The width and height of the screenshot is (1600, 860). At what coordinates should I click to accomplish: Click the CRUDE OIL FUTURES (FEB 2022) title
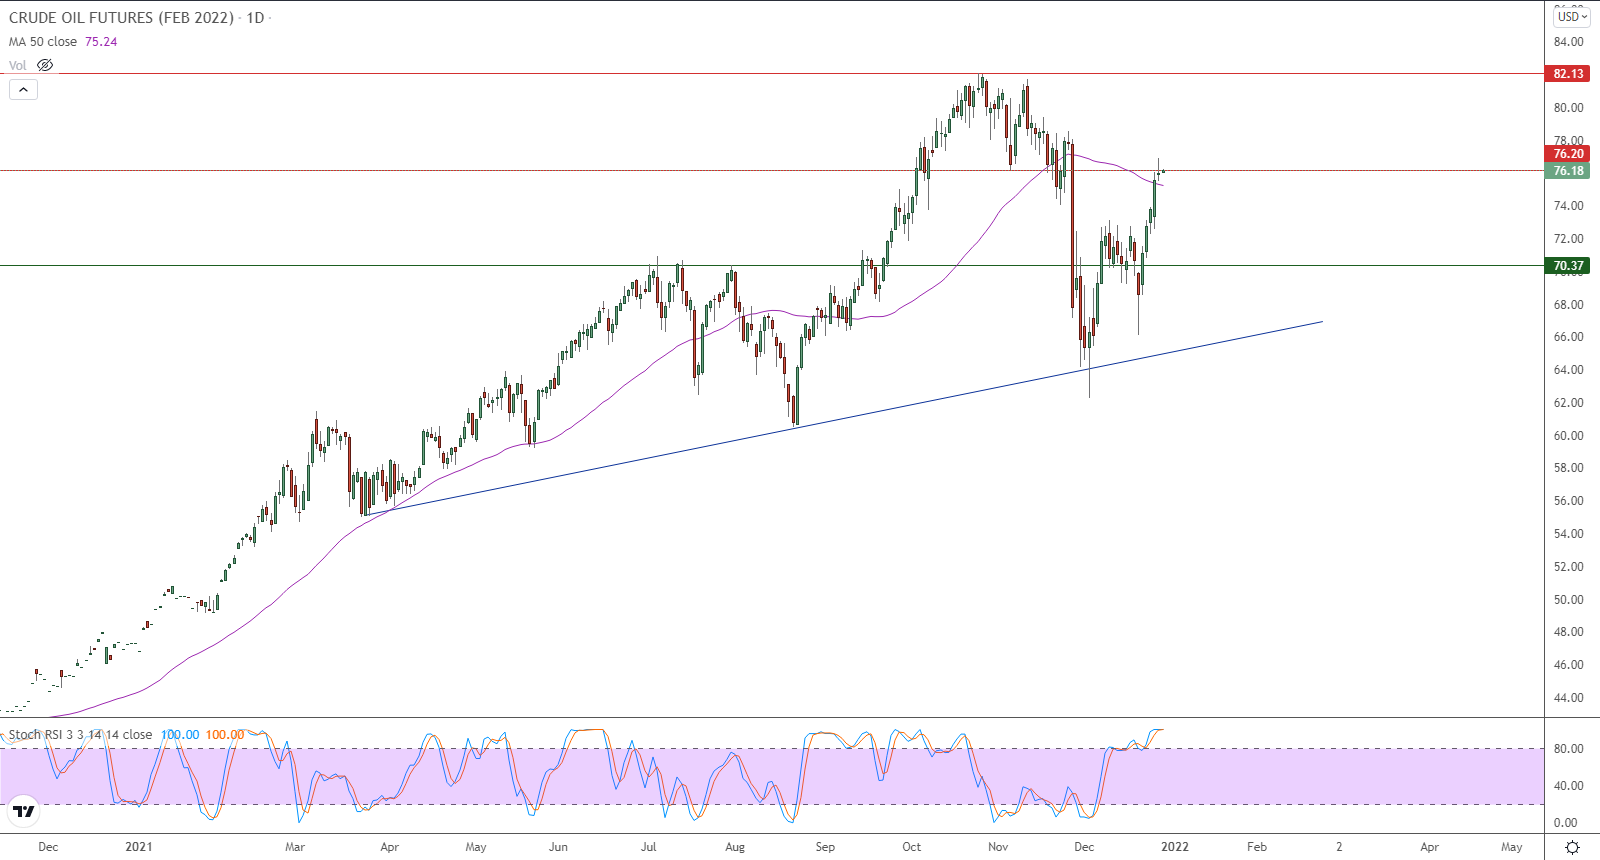(x=121, y=18)
